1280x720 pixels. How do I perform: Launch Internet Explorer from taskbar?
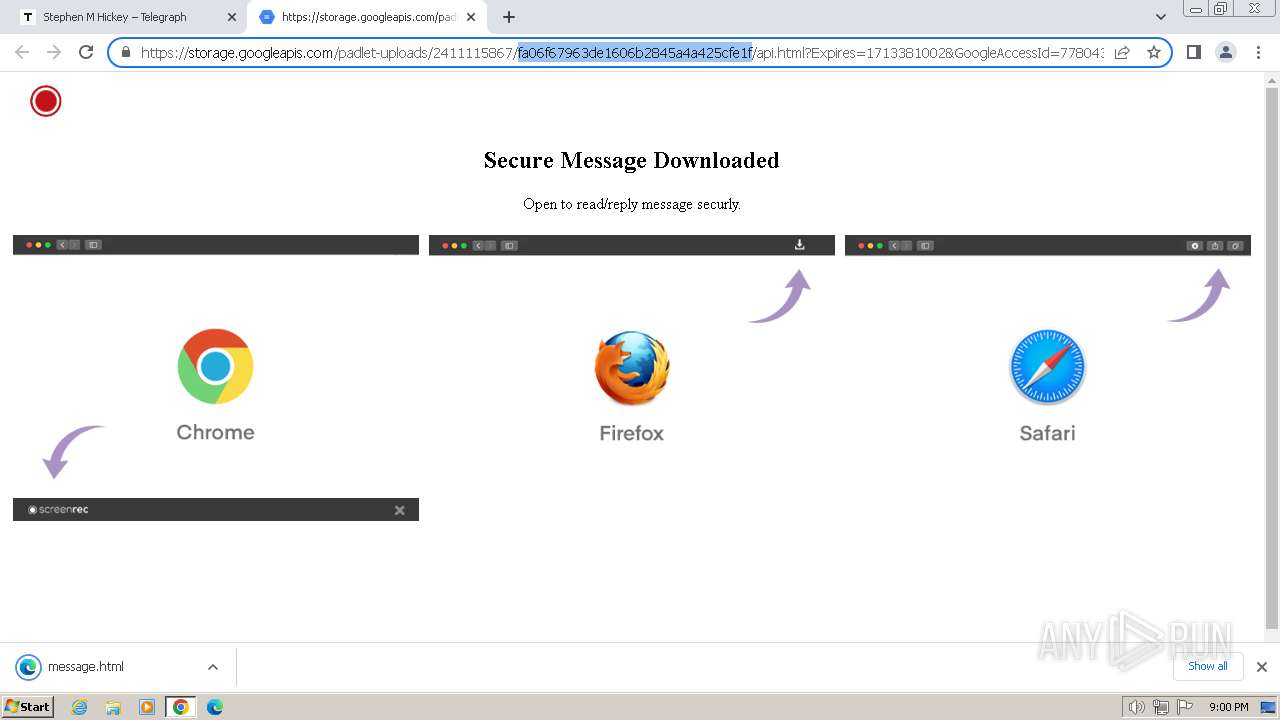[x=79, y=707]
